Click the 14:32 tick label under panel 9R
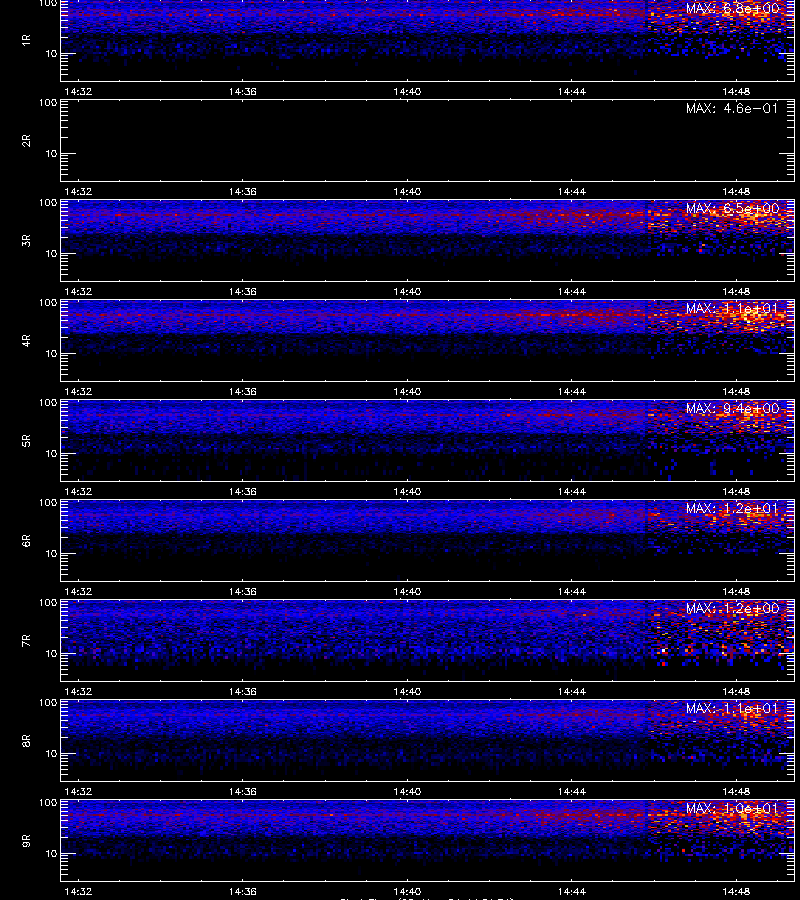Image resolution: width=800 pixels, height=900 pixels. pos(78,891)
